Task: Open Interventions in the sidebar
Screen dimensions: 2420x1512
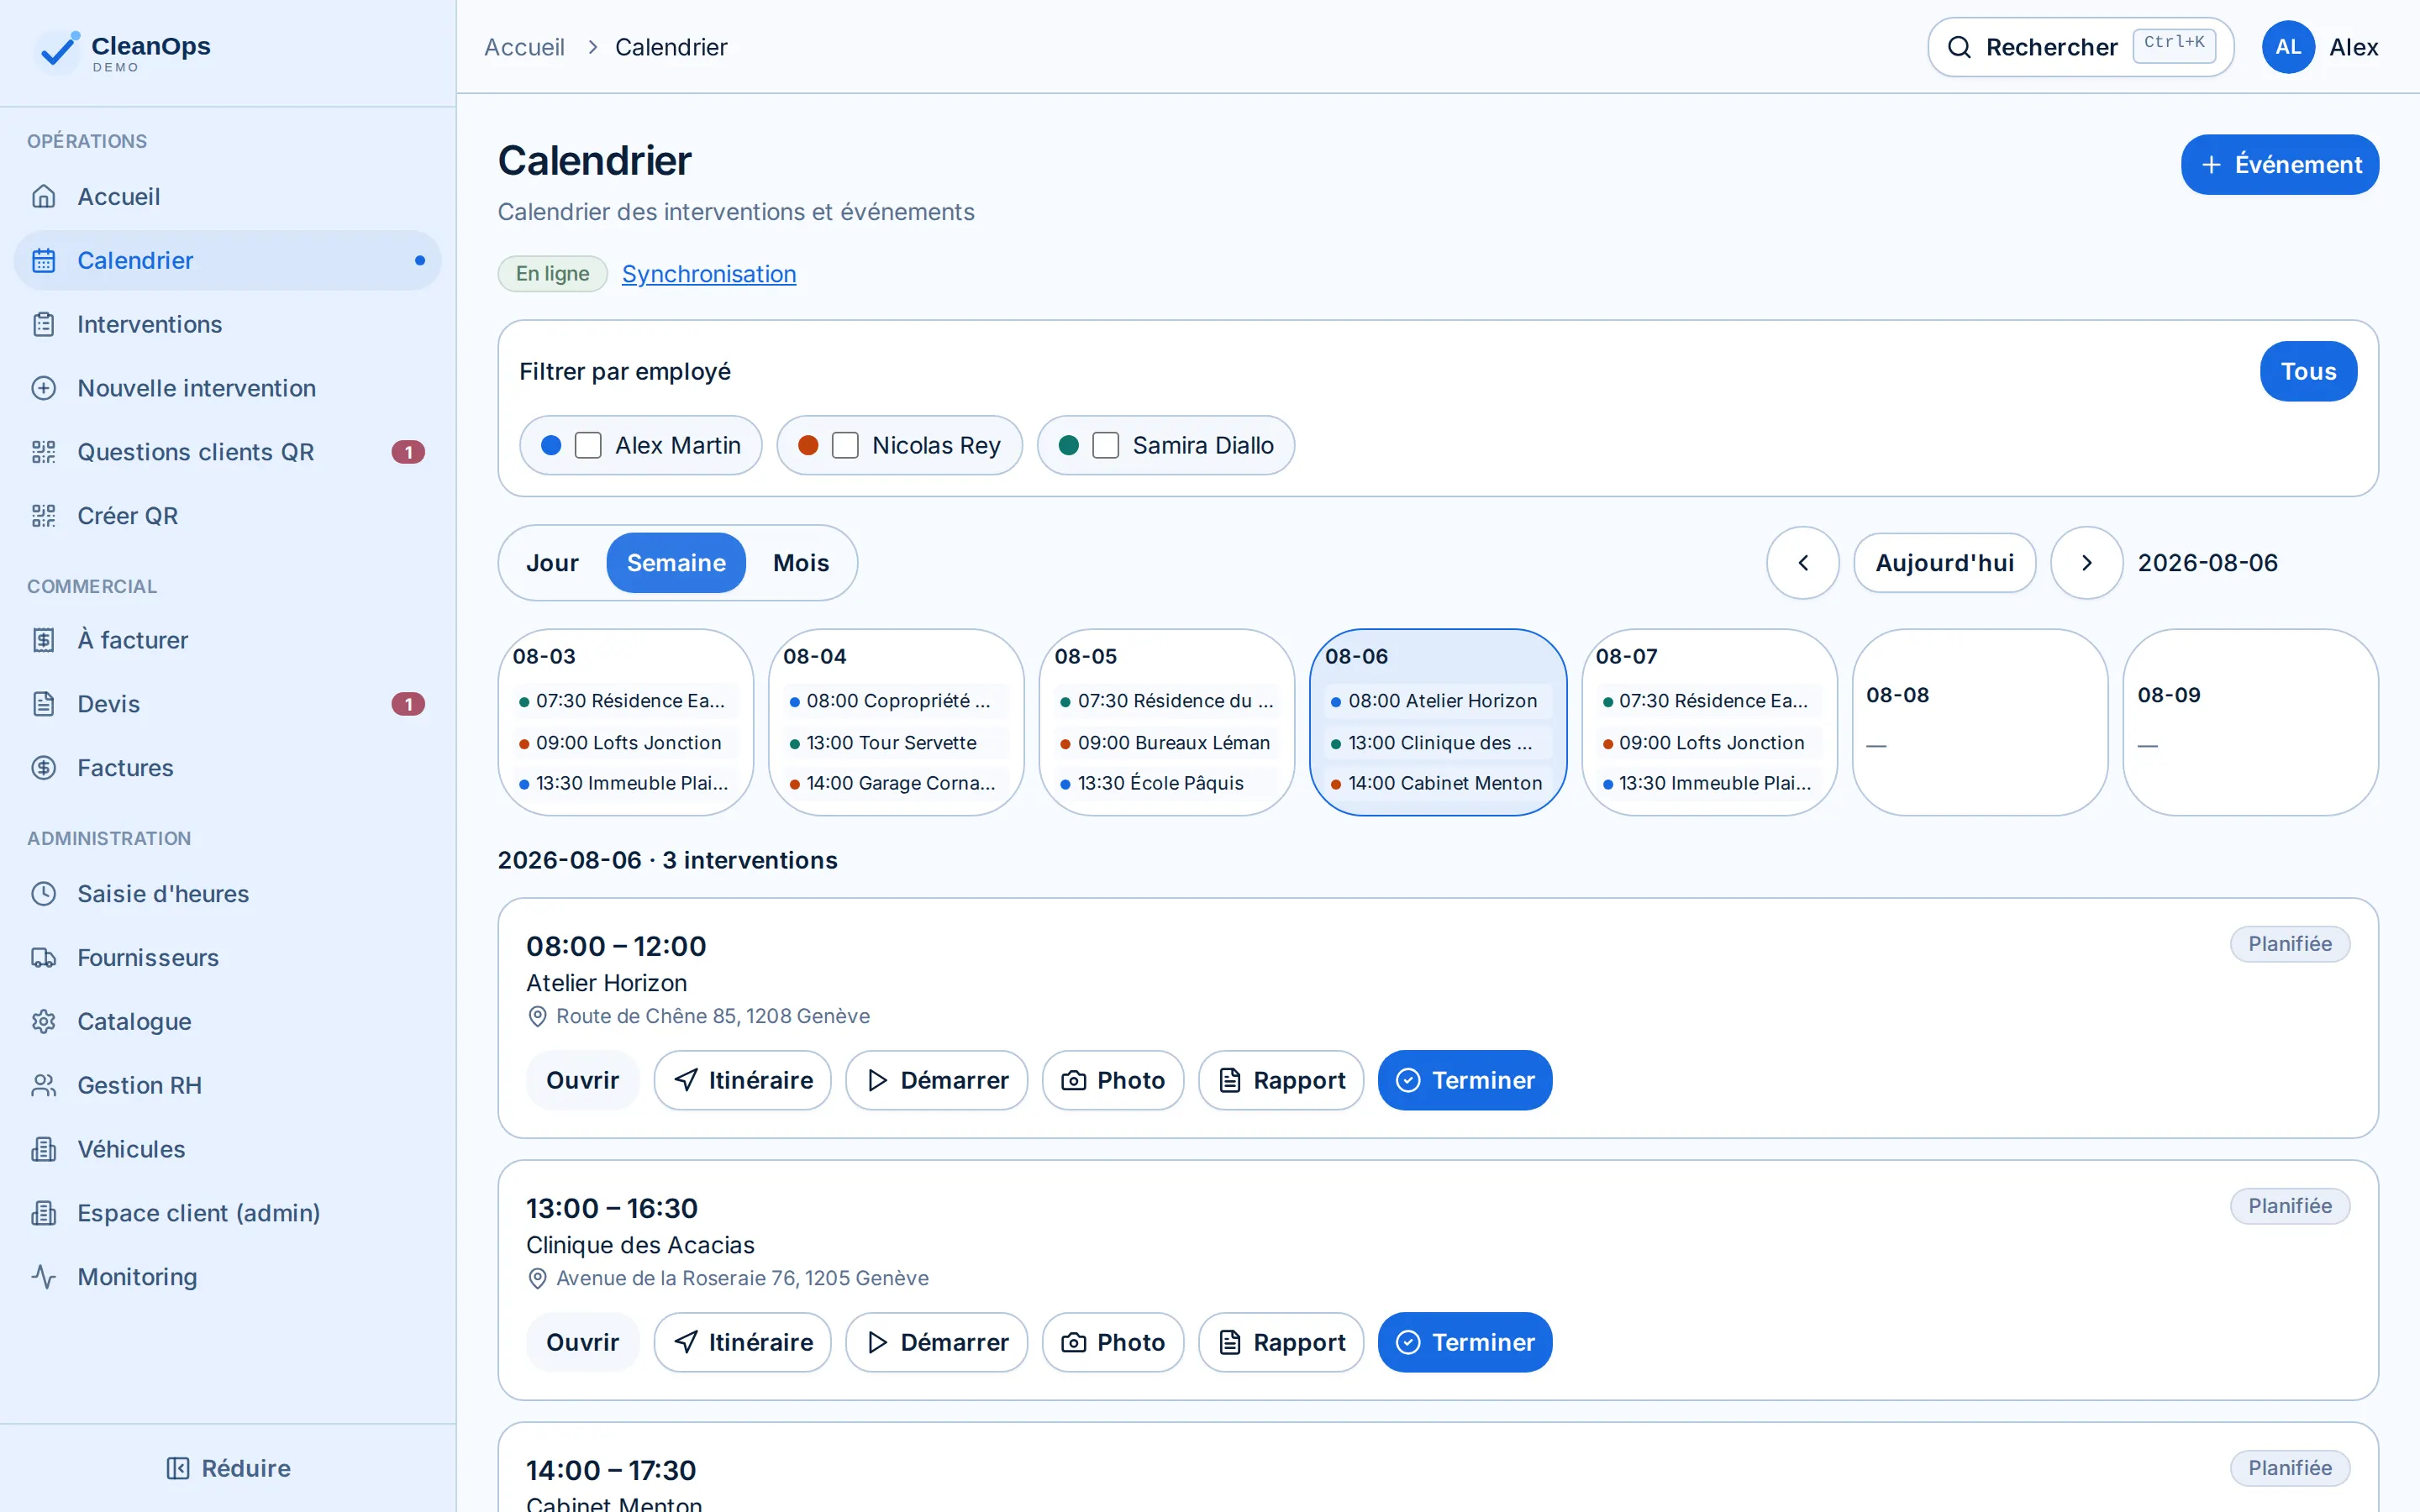Action: point(228,325)
